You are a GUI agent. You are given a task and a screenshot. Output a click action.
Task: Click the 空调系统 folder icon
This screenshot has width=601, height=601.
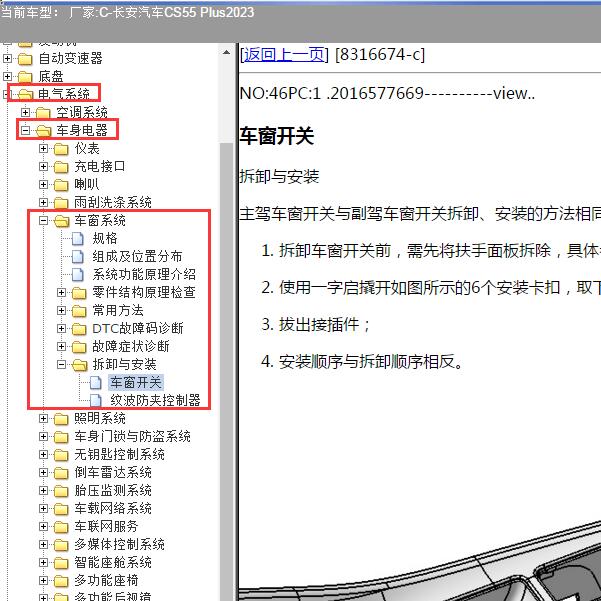click(43, 113)
